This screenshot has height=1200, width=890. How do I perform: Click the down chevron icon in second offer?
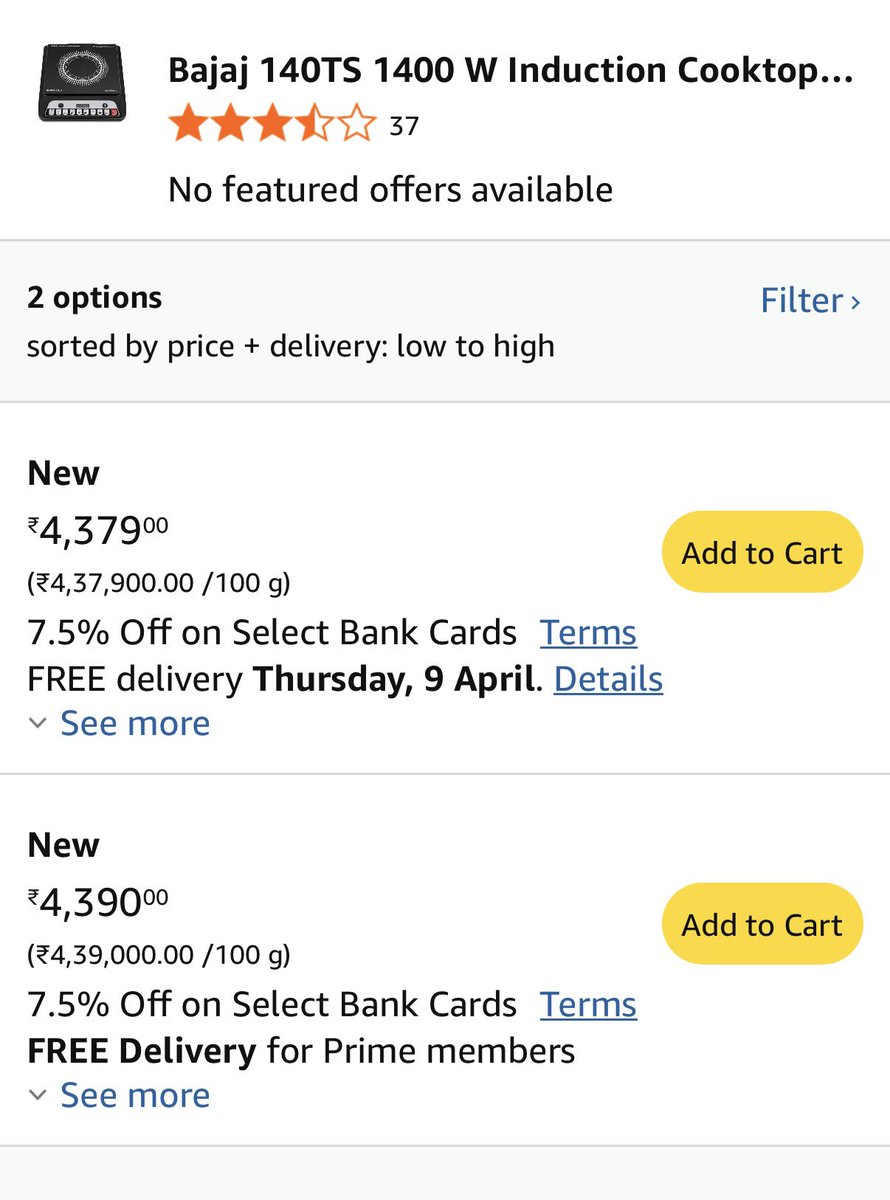[37, 1095]
